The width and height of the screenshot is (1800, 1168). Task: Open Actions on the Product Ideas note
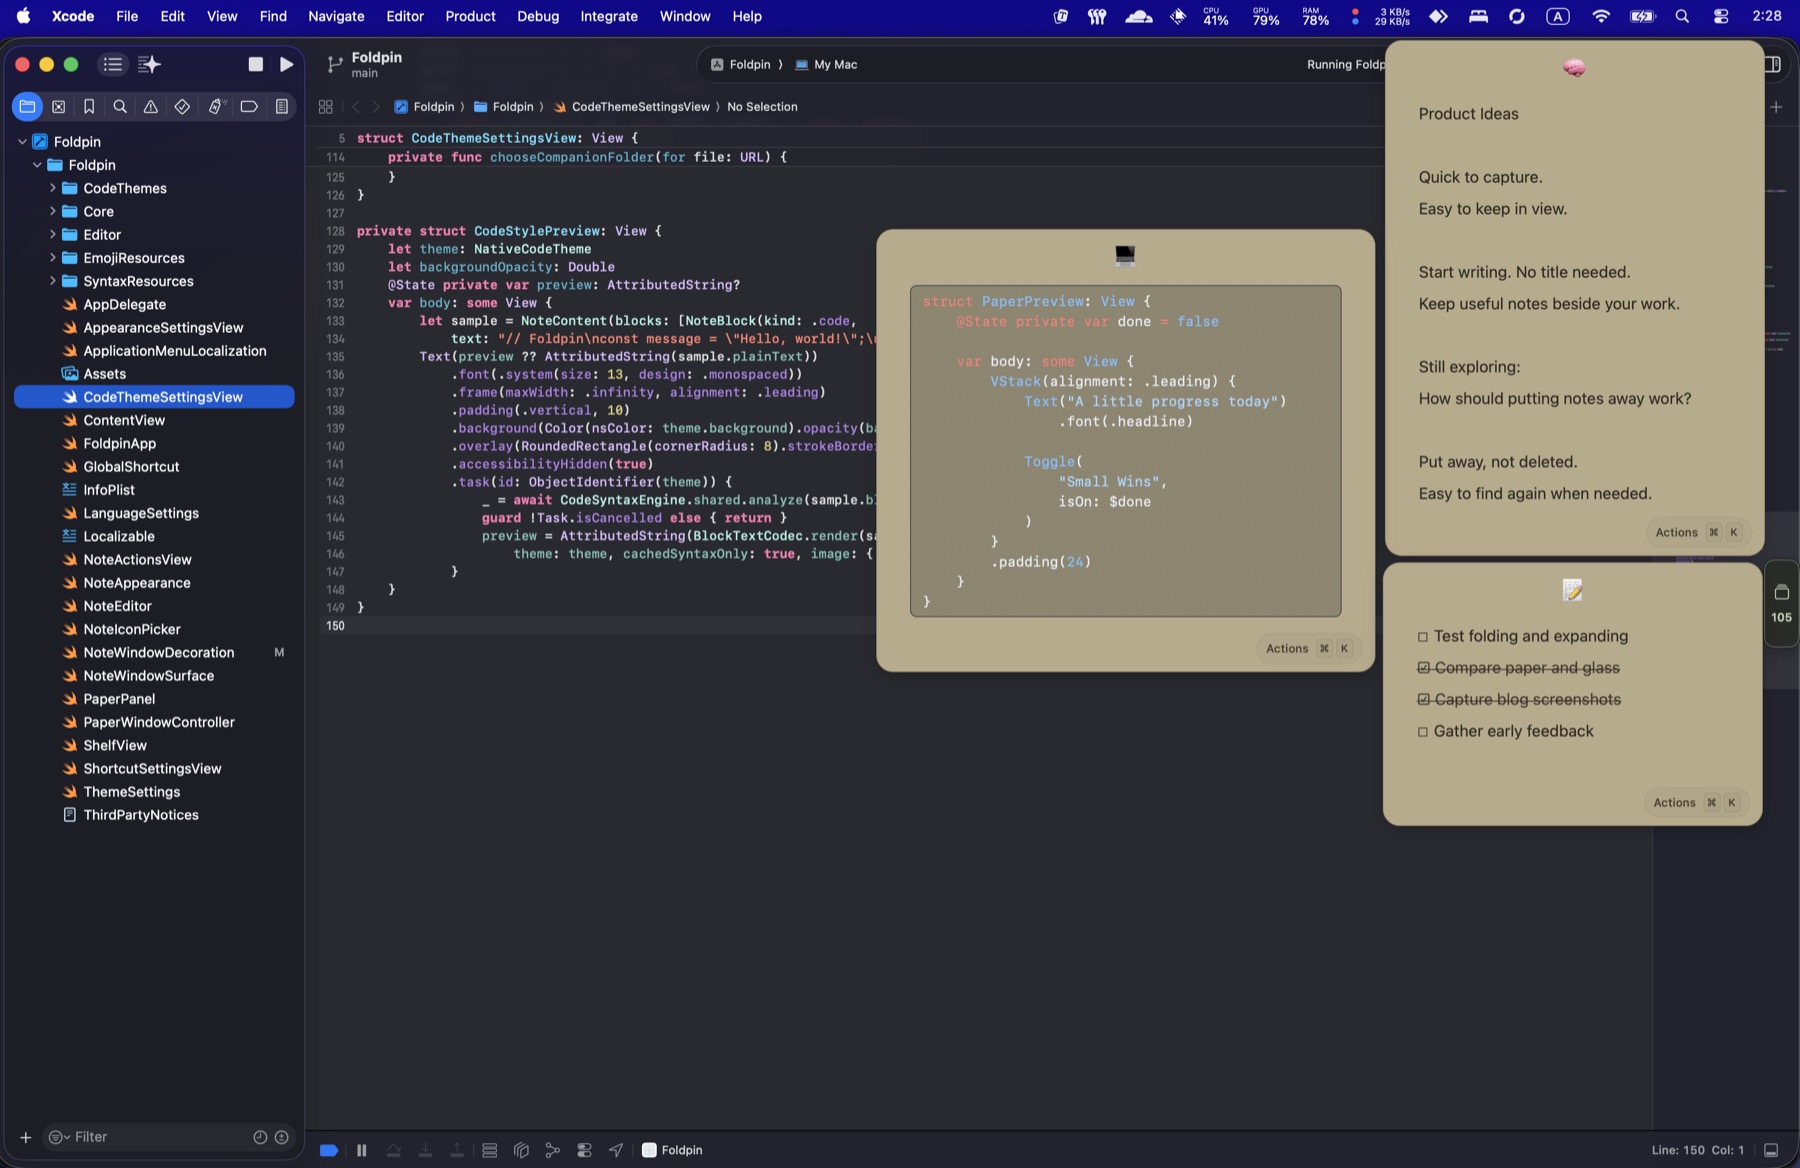pos(1697,533)
